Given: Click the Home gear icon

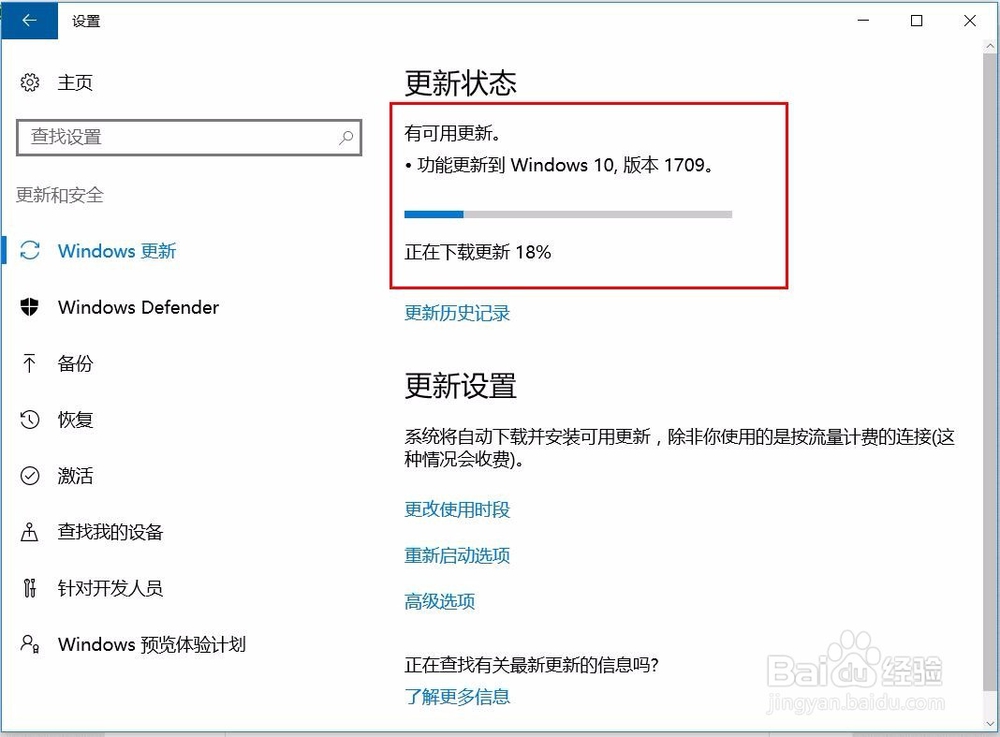Looking at the screenshot, I should pos(30,82).
